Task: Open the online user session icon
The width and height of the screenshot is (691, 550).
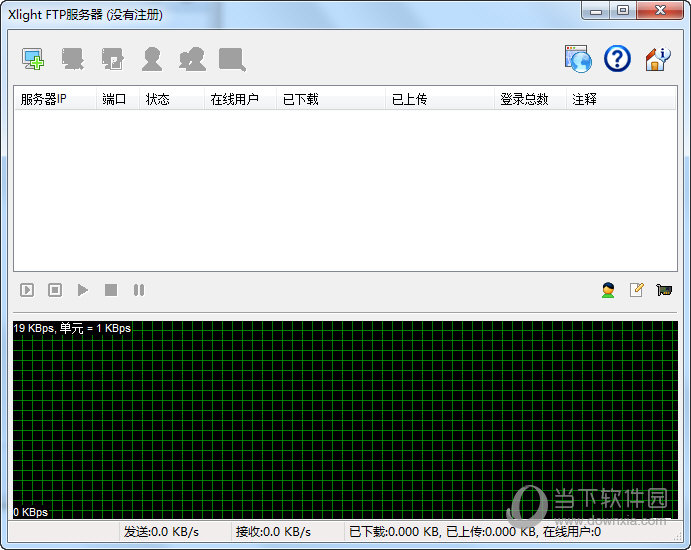Action: click(x=608, y=290)
